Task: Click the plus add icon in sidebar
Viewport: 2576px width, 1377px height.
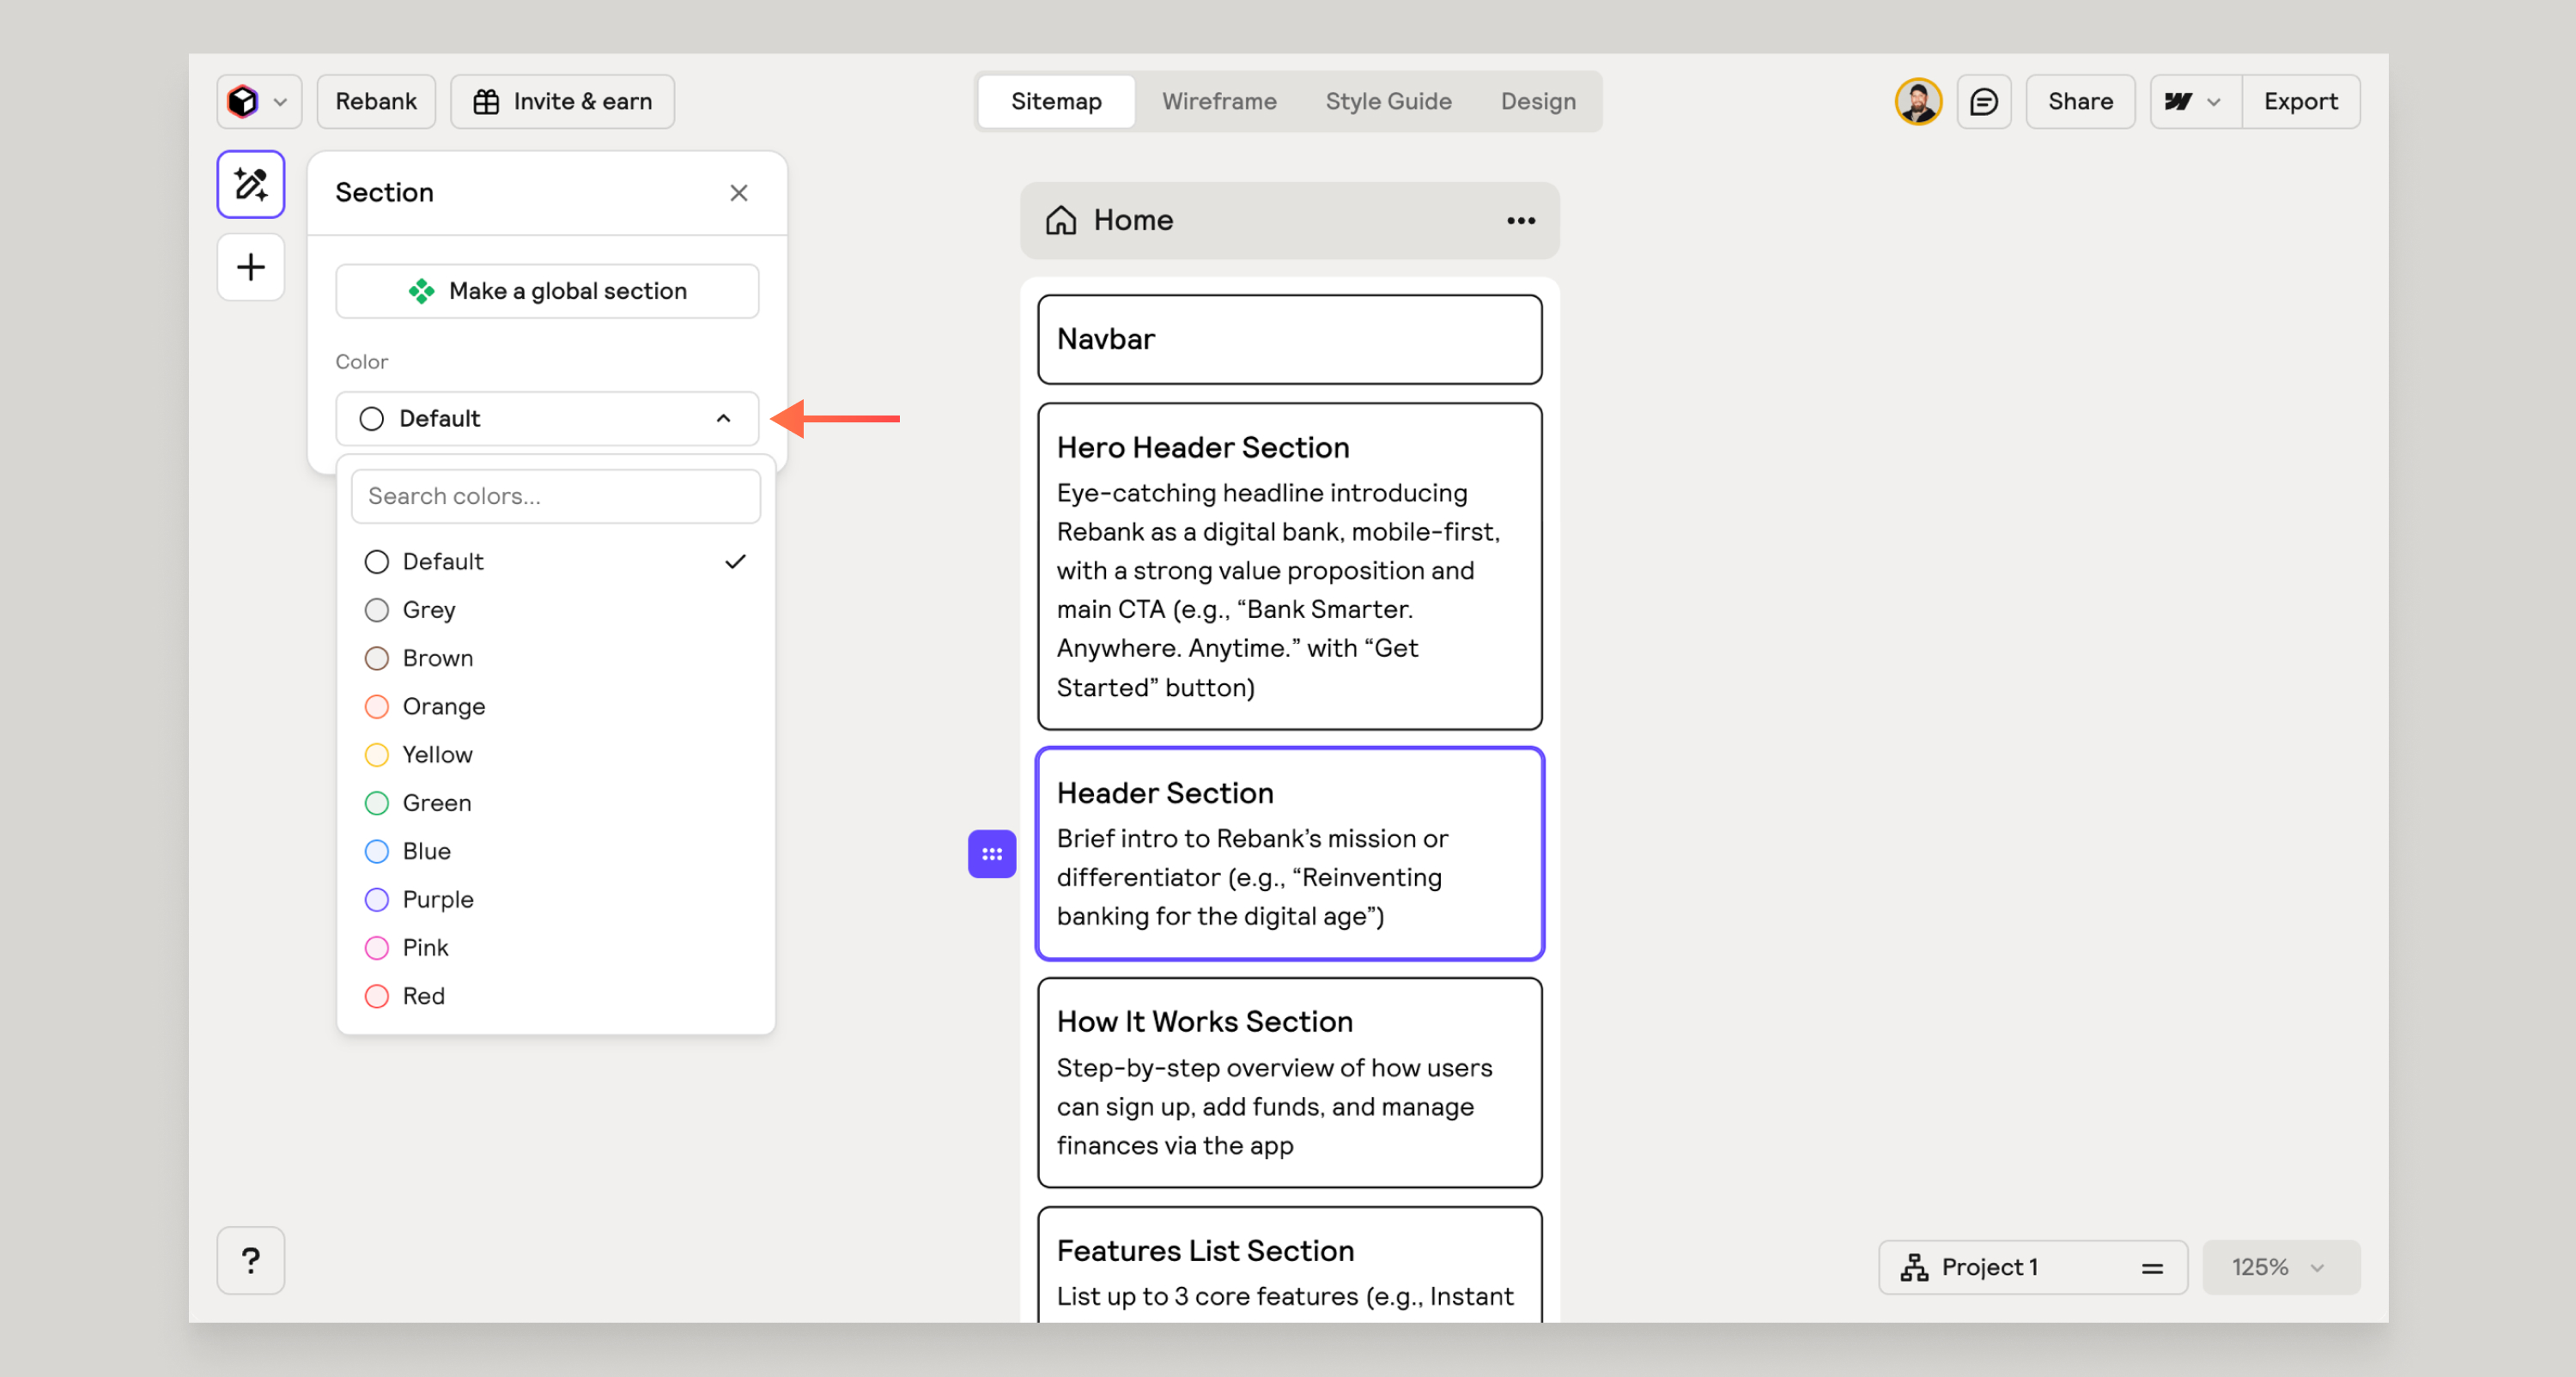Action: [x=250, y=267]
